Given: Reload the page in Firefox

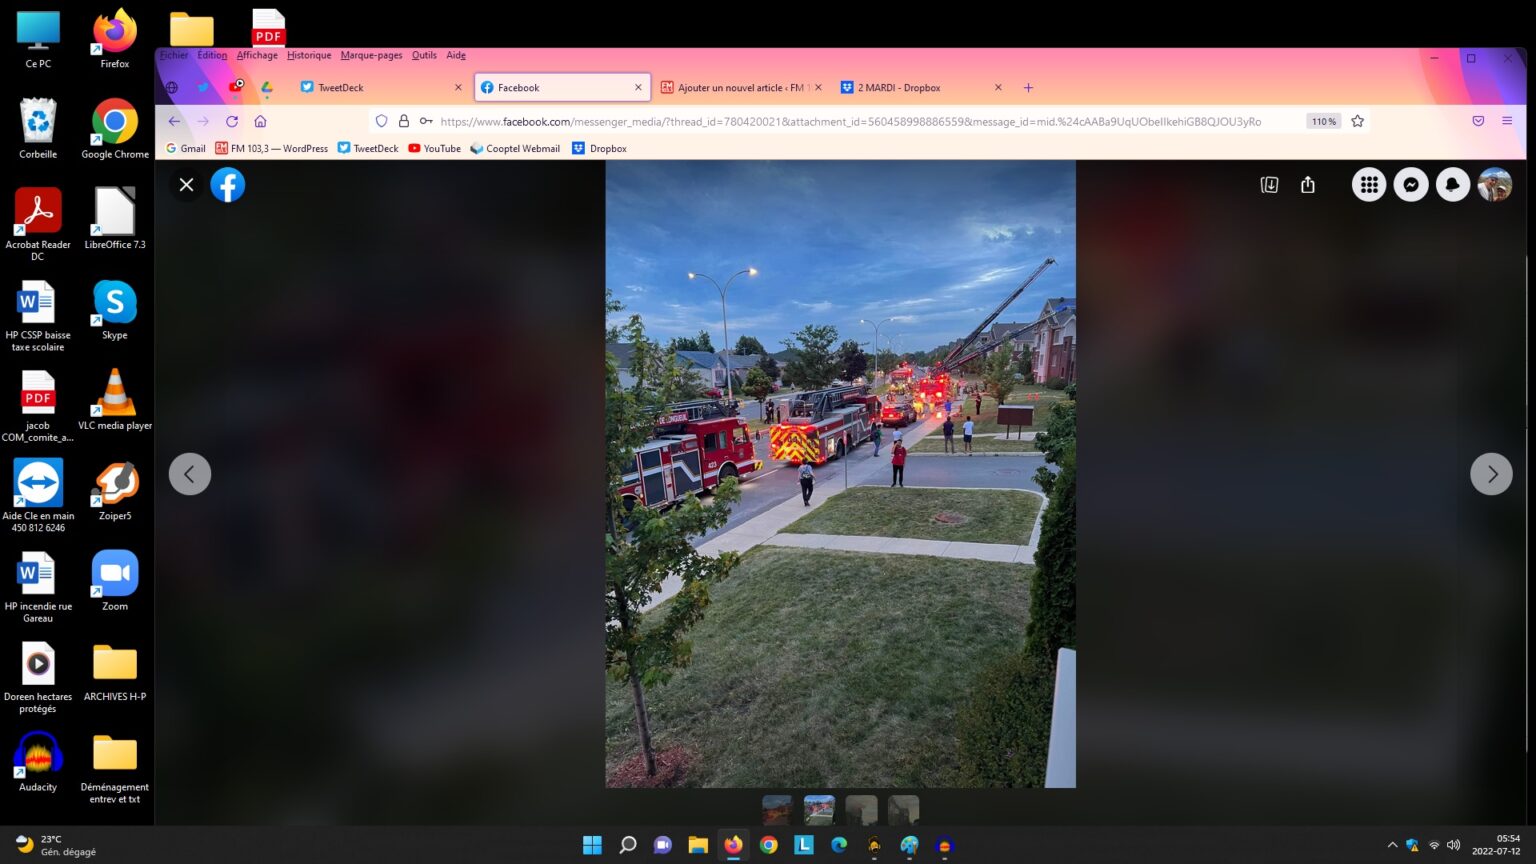Looking at the screenshot, I should tap(232, 121).
